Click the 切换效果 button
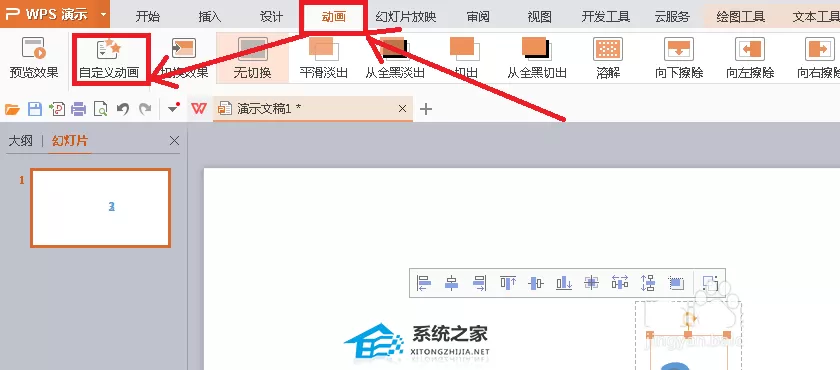Image resolution: width=840 pixels, height=370 pixels. click(184, 58)
